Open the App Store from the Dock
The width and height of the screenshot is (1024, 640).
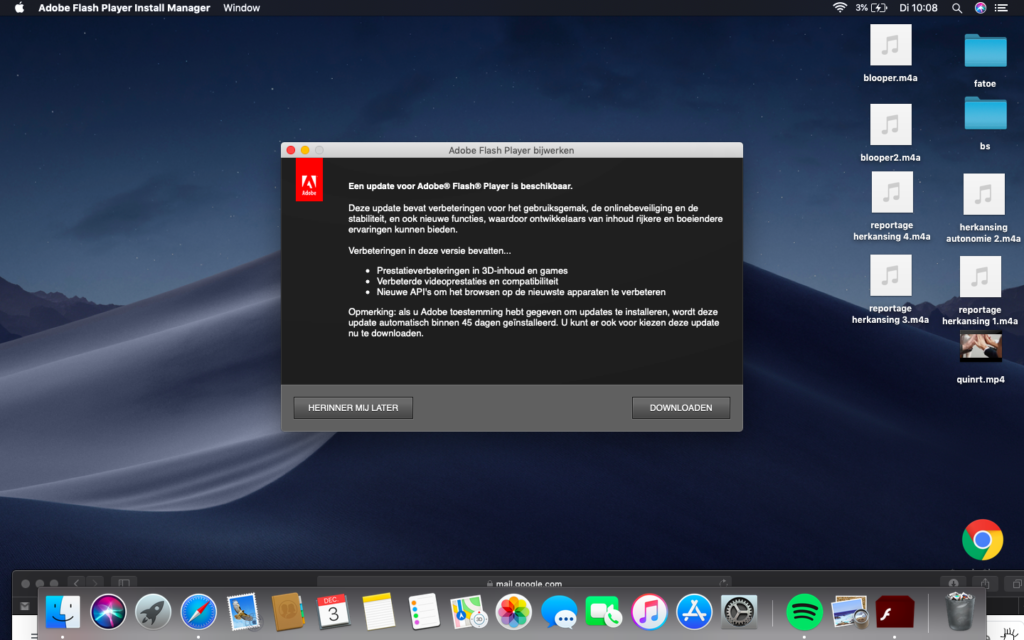[693, 611]
